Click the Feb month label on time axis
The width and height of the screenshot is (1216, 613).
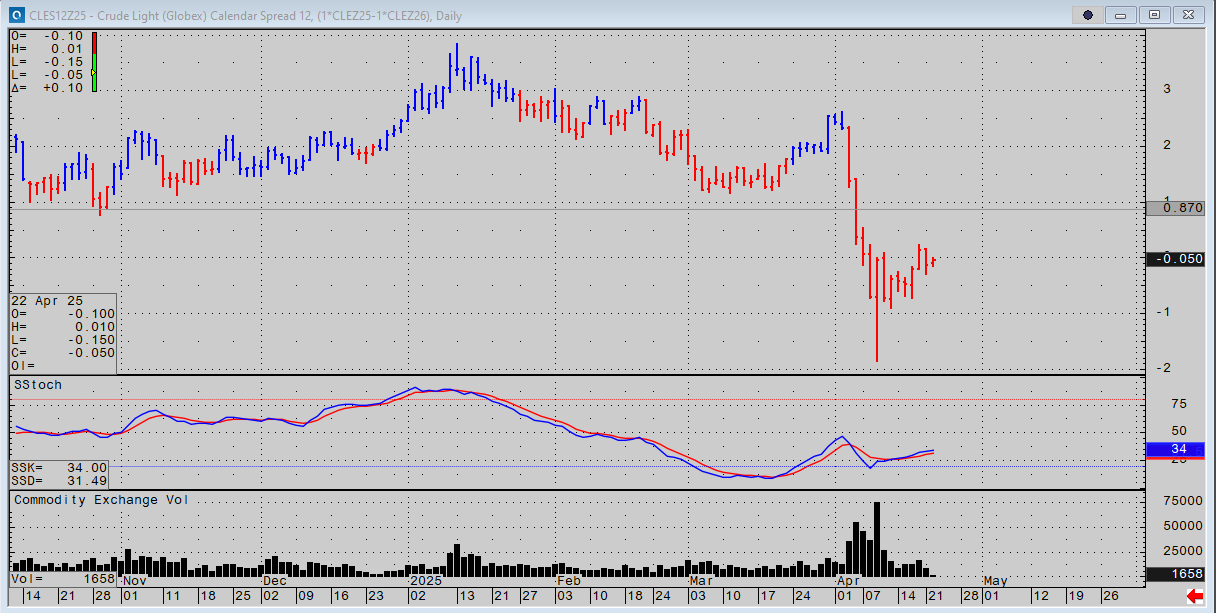[570, 580]
